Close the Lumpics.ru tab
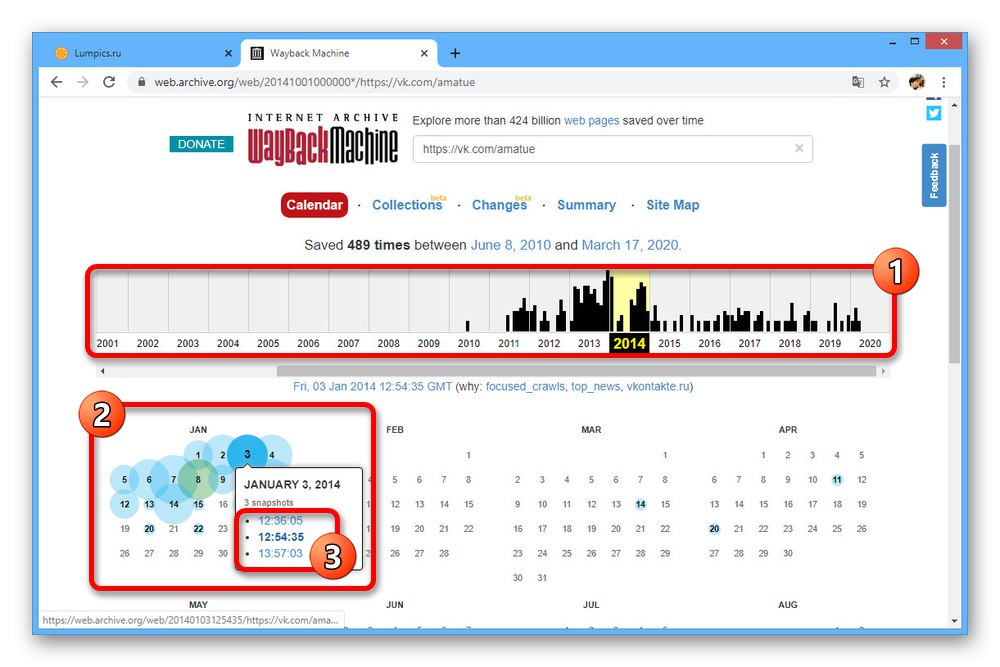 click(228, 54)
